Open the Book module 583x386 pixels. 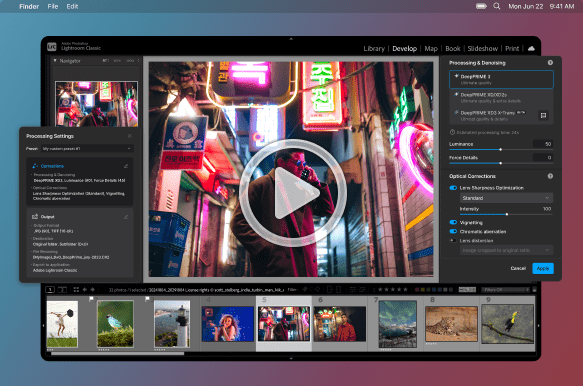452,49
